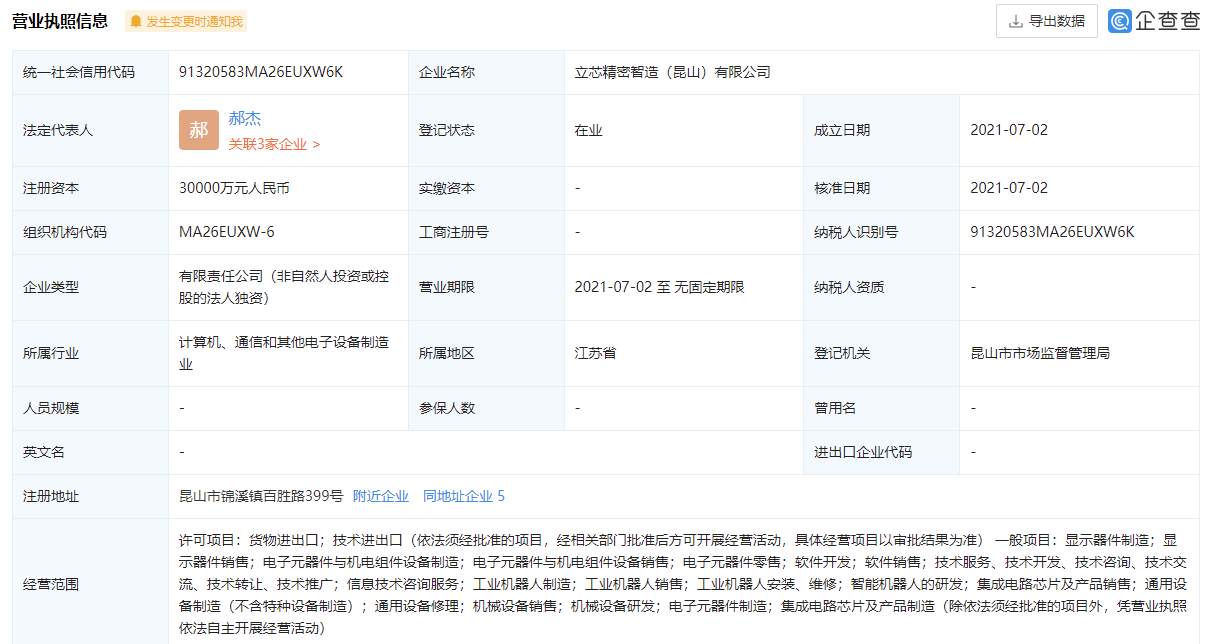Click the bell icon on the notification badge

click(x=137, y=20)
